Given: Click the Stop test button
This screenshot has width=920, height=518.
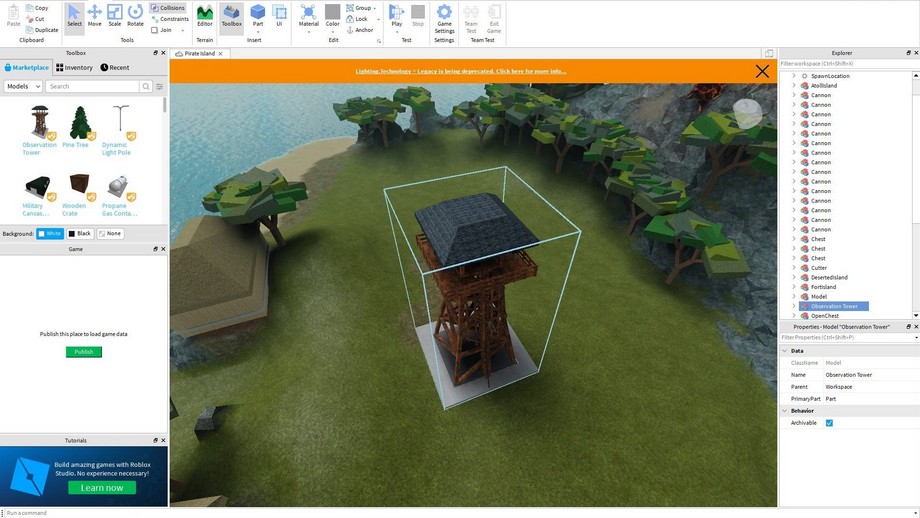Looking at the screenshot, I should [418, 16].
